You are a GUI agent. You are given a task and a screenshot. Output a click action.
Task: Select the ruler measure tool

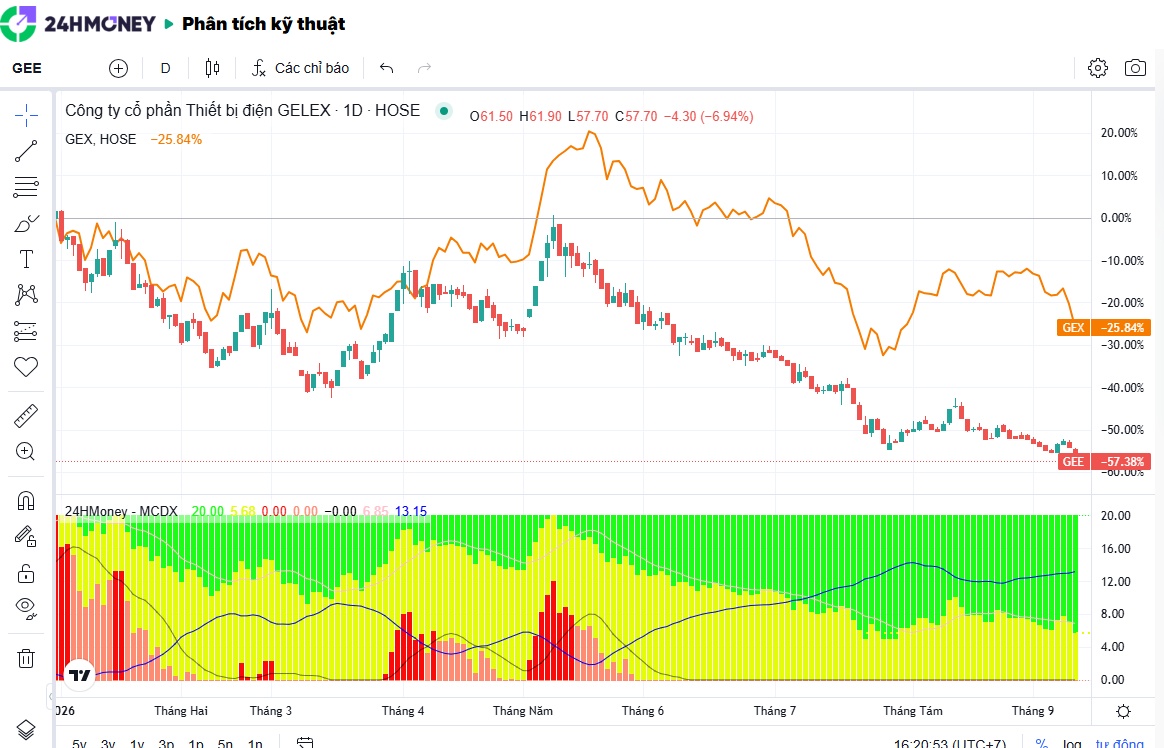(26, 416)
